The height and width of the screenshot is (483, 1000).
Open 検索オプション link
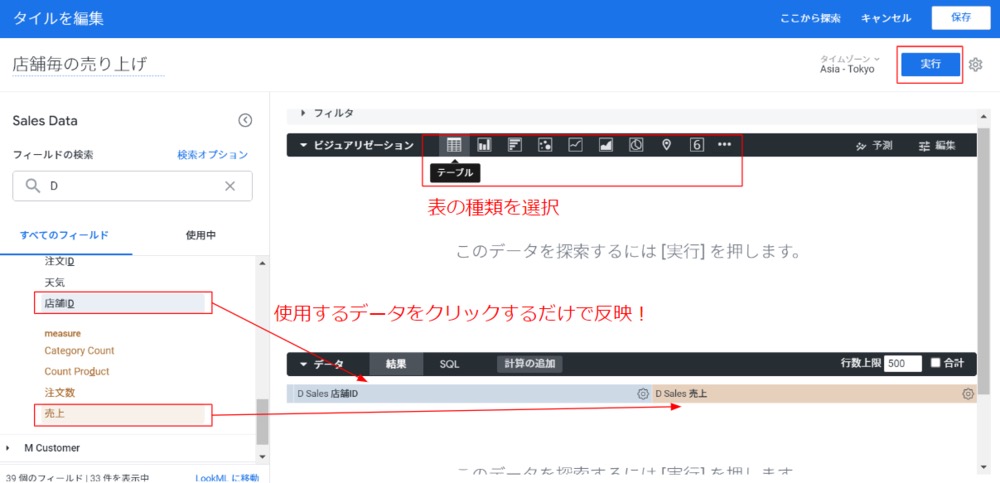(x=212, y=154)
